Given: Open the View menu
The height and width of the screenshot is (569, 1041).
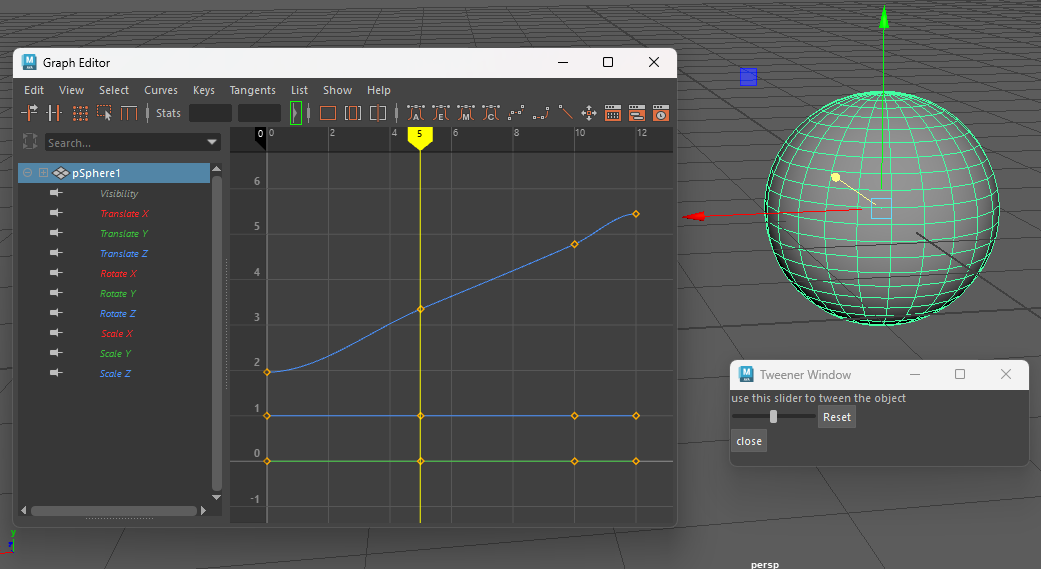Looking at the screenshot, I should tap(71, 90).
